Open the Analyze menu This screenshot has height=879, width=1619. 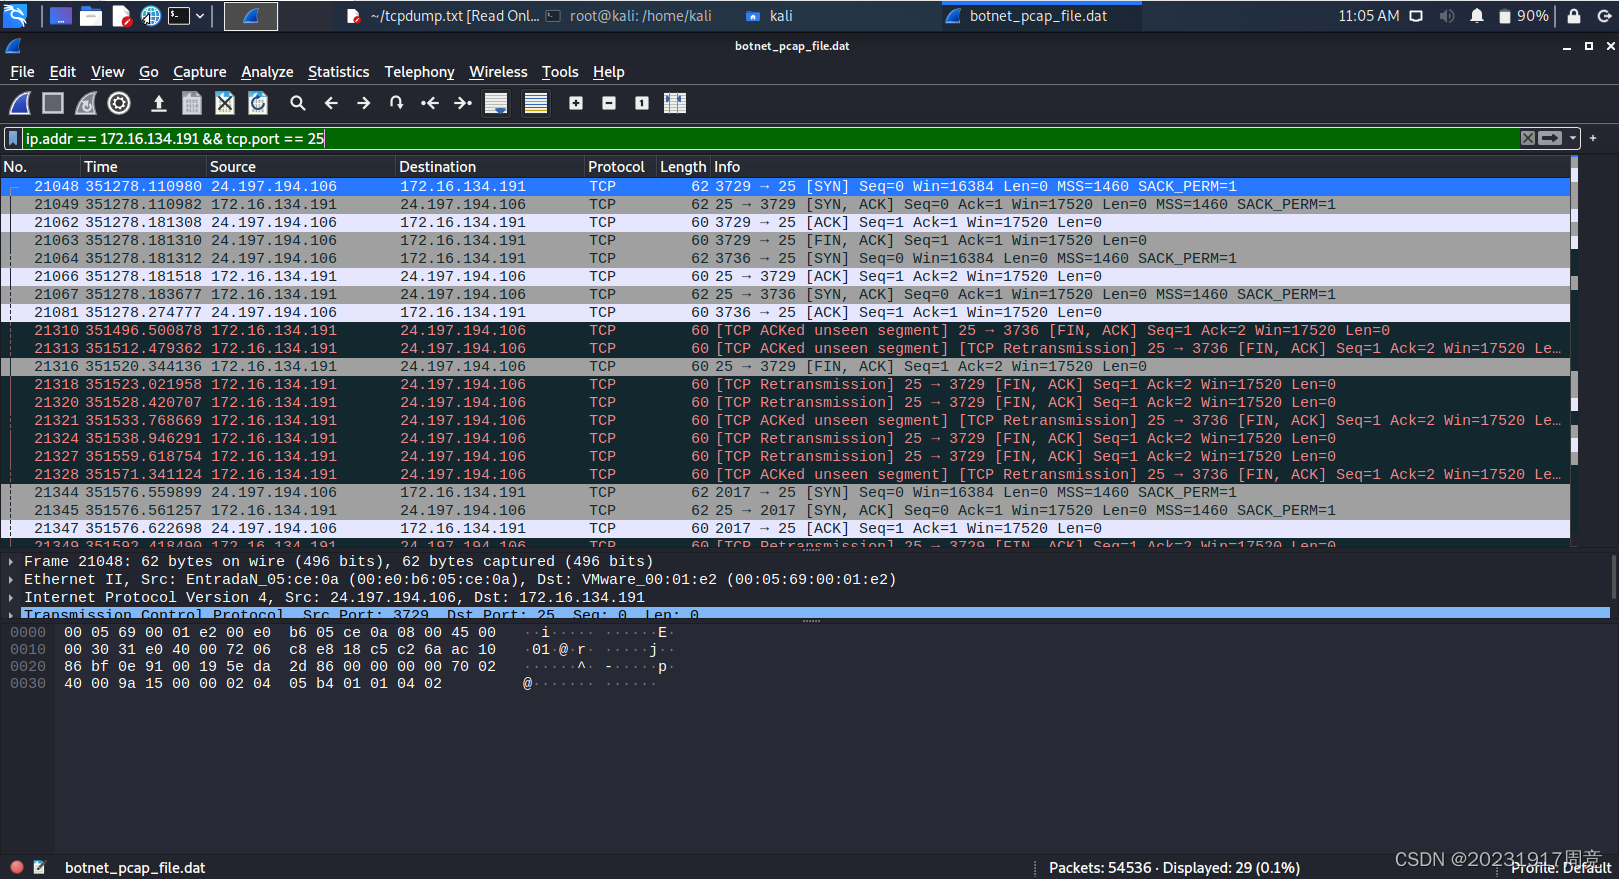coord(267,72)
